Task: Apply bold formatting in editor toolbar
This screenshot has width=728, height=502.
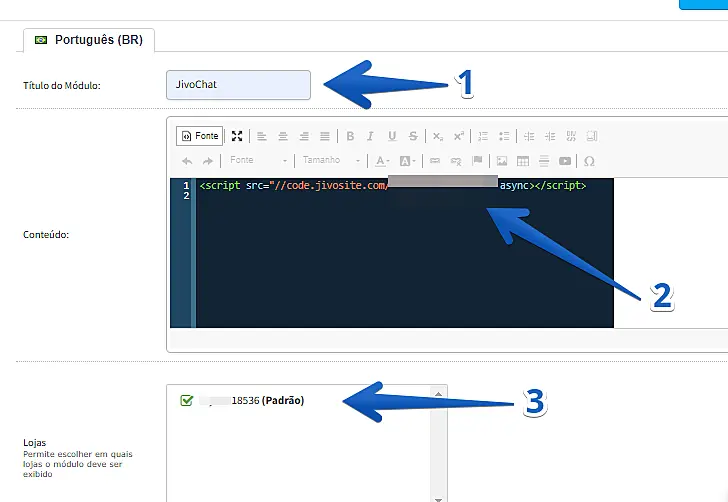Action: pos(350,136)
